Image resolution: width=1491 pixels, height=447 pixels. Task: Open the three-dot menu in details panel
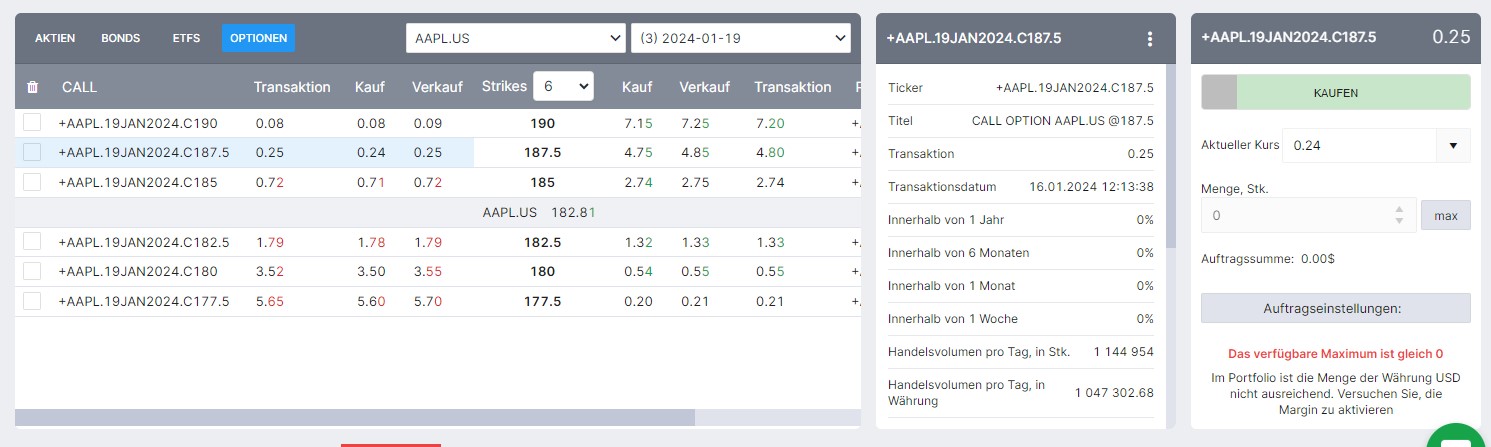click(1150, 39)
